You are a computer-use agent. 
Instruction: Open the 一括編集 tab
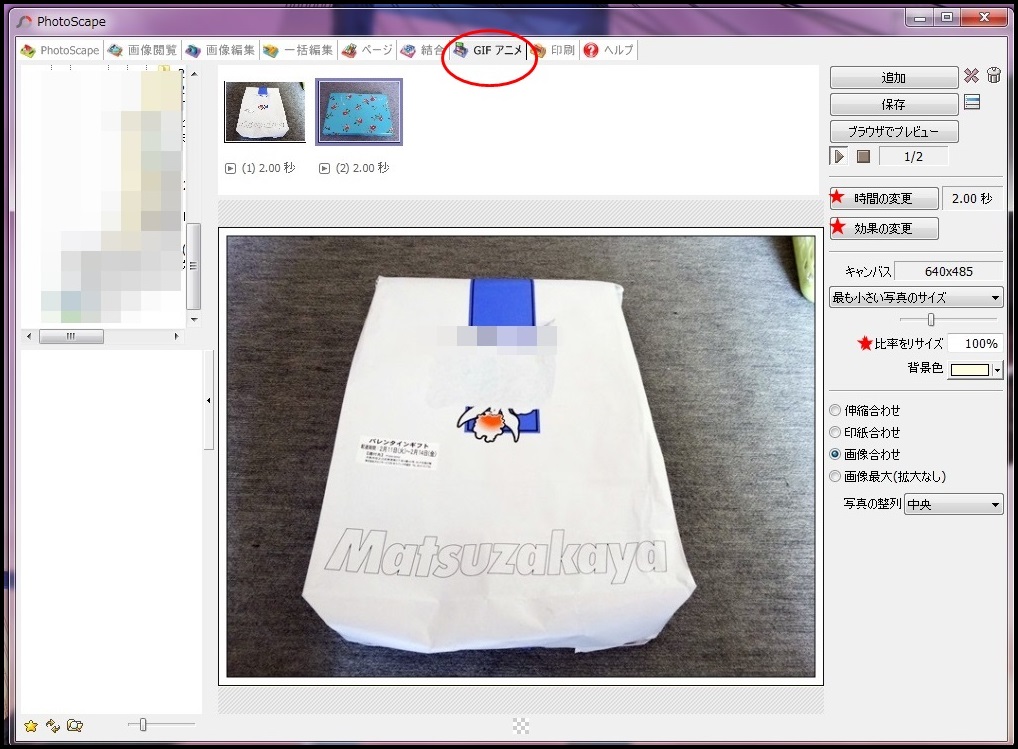(x=298, y=50)
